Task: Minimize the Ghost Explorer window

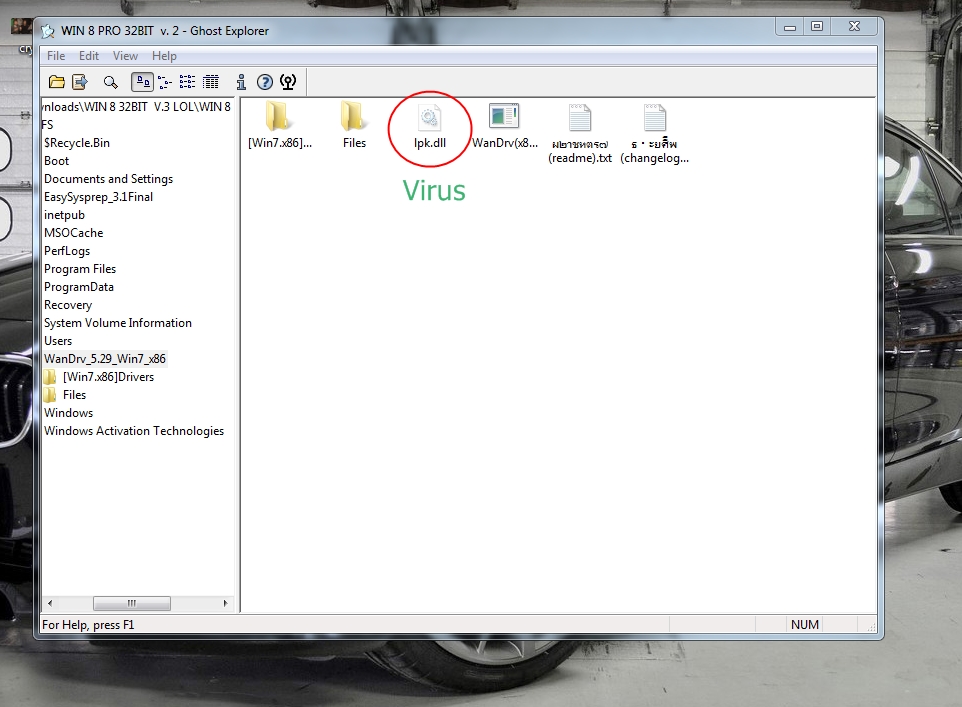Action: coord(790,27)
